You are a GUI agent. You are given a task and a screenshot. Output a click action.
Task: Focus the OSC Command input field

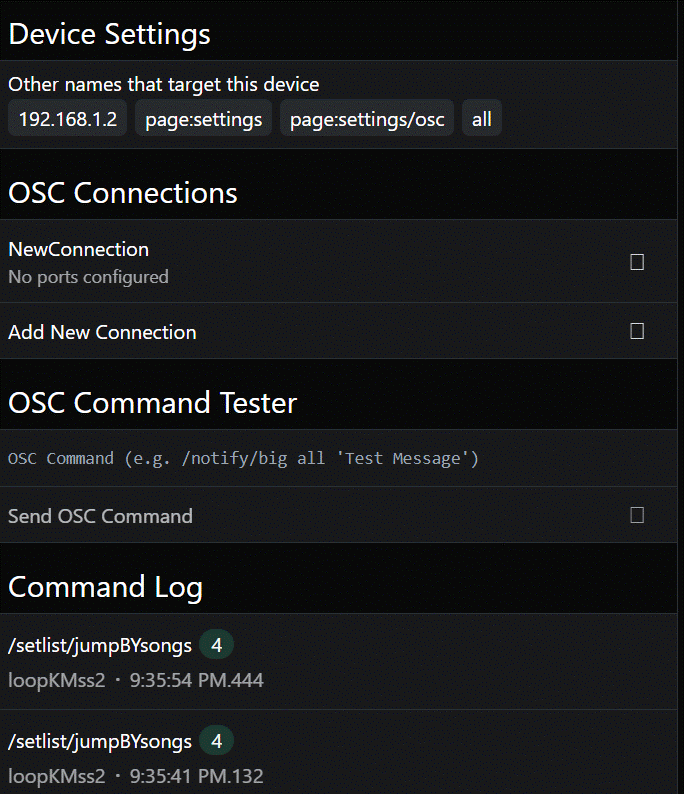pos(300,458)
